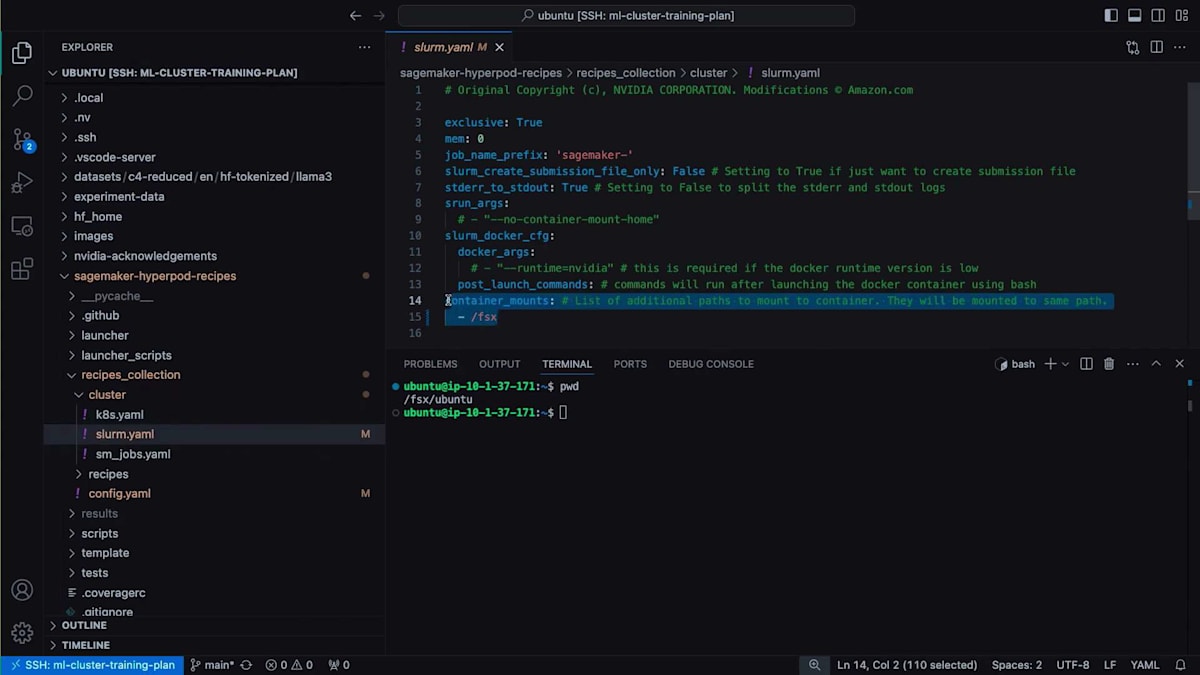The width and height of the screenshot is (1200, 675).
Task: Expand the OUTLINE section
Action: pyautogui.click(x=214, y=625)
